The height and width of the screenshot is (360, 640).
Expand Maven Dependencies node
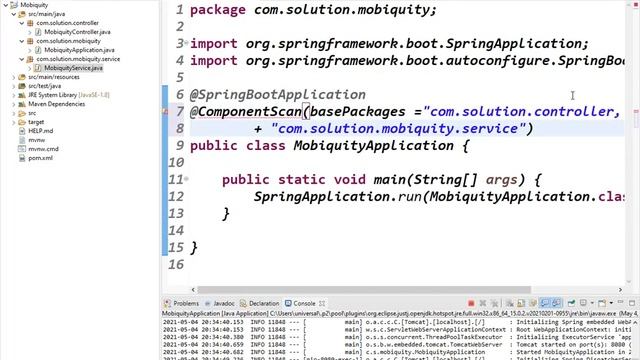(13, 104)
